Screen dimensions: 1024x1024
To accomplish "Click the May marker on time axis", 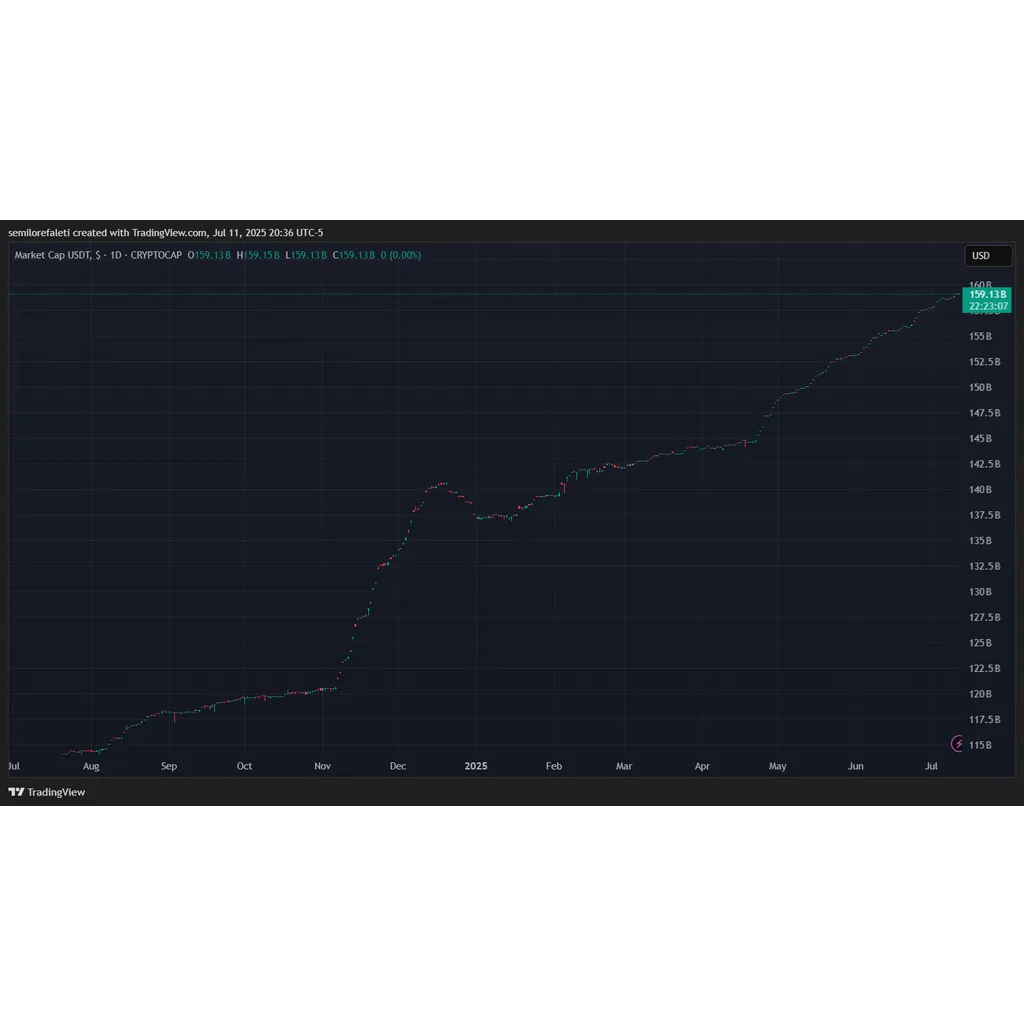I will click(777, 766).
